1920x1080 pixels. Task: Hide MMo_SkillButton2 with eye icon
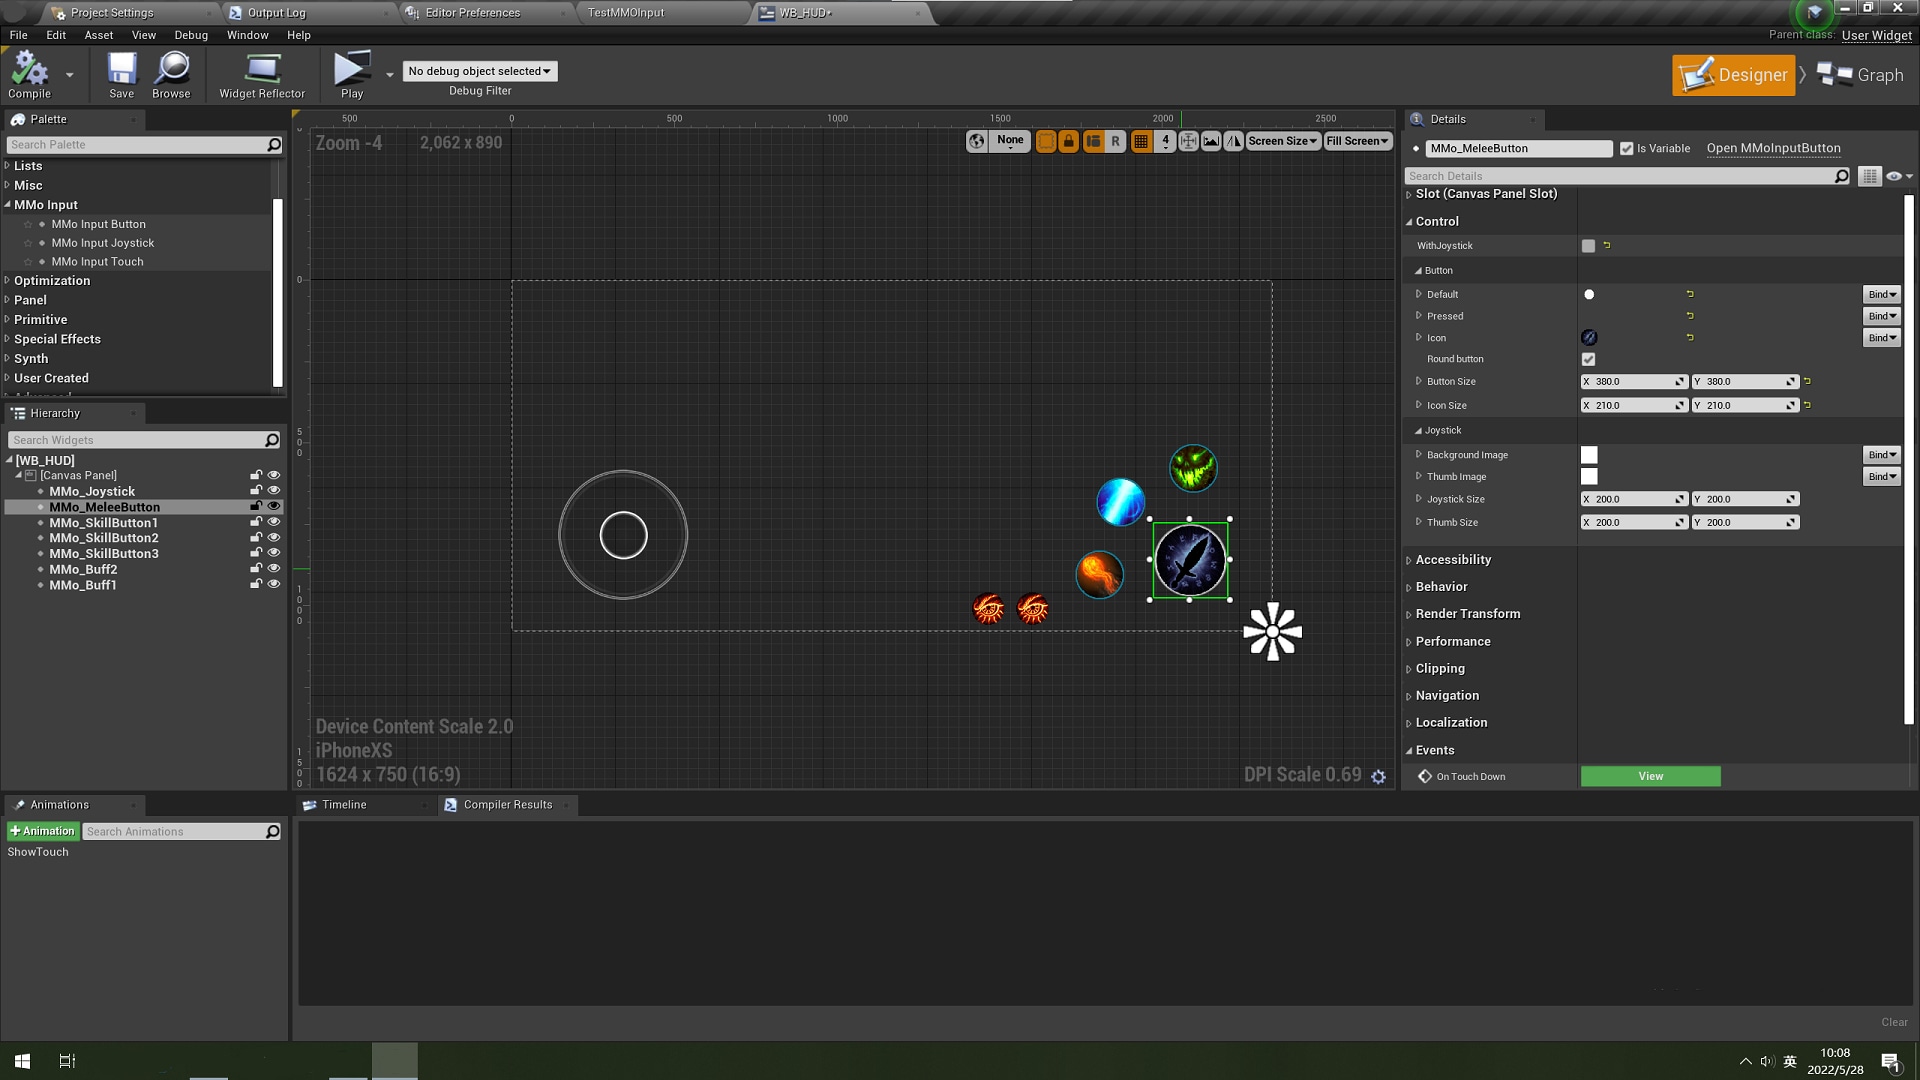(x=274, y=537)
